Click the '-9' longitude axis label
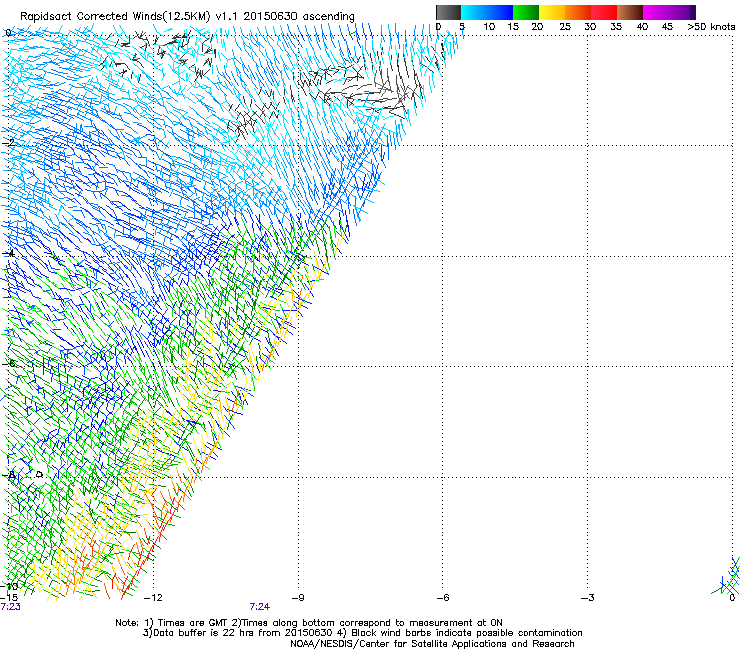The image size is (740, 650). 298,598
